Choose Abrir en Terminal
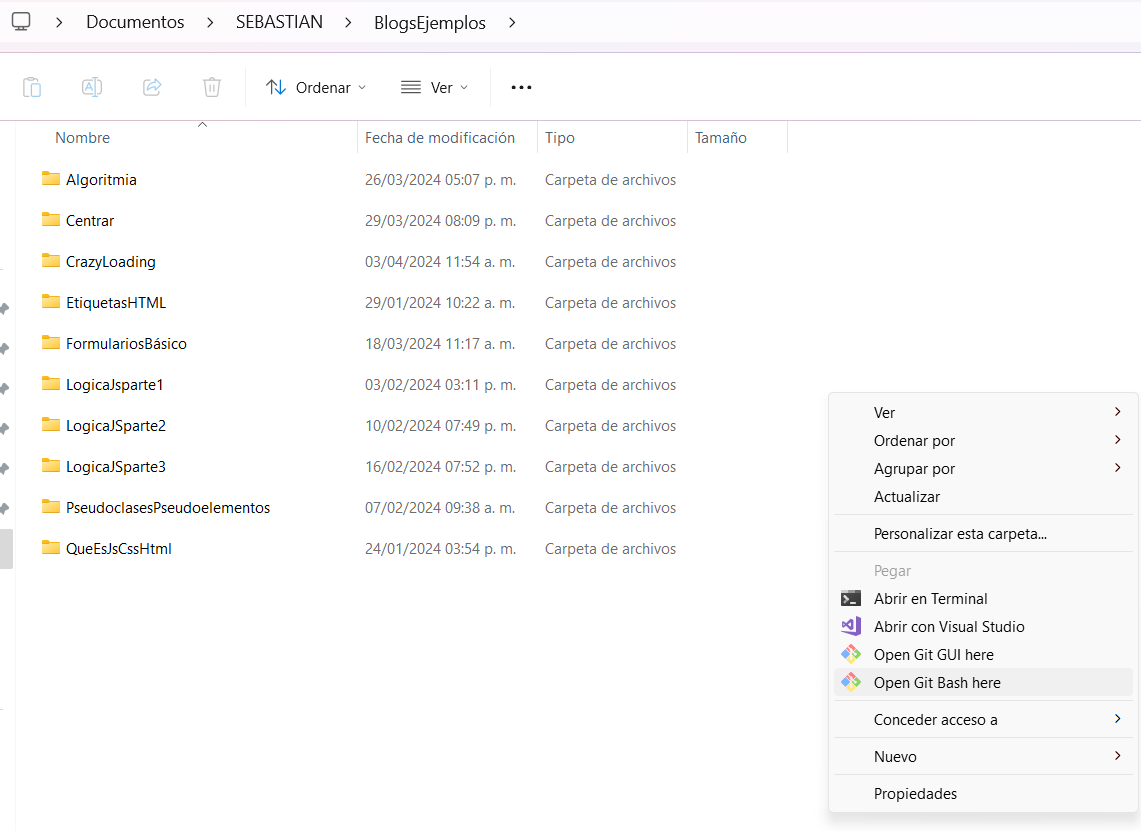Image resolution: width=1141 pixels, height=831 pixels. [983, 598]
